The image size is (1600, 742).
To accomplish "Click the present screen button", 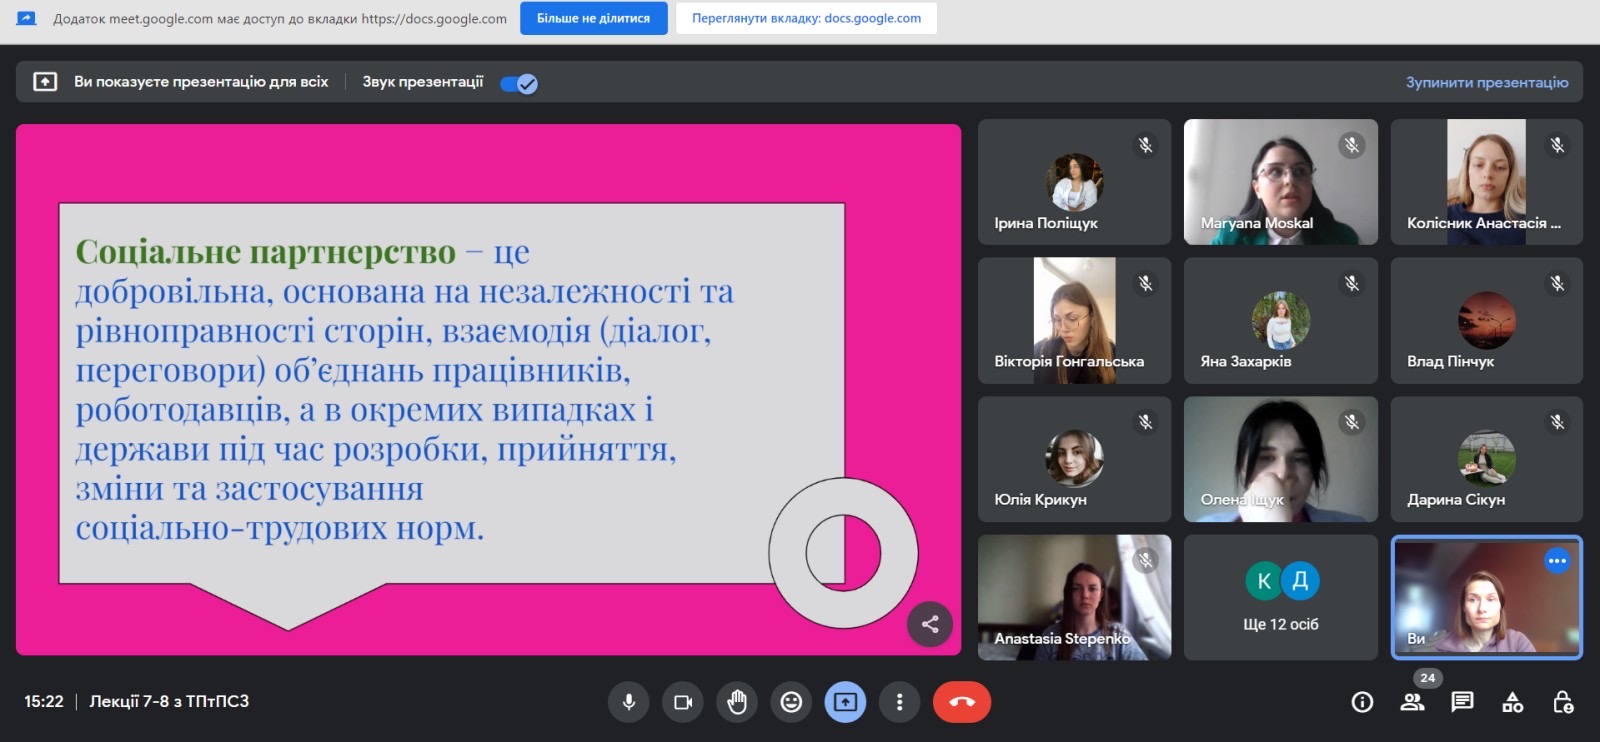I will (x=845, y=702).
